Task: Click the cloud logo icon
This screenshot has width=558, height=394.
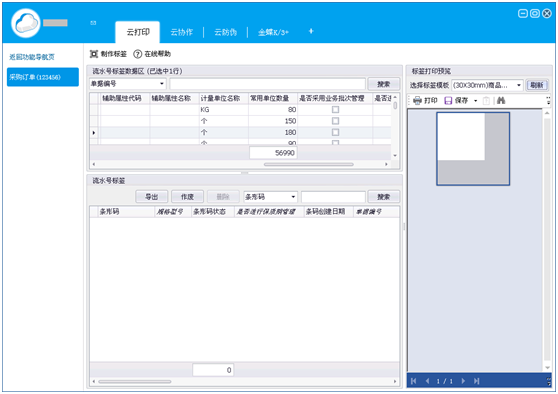Action: (x=26, y=23)
